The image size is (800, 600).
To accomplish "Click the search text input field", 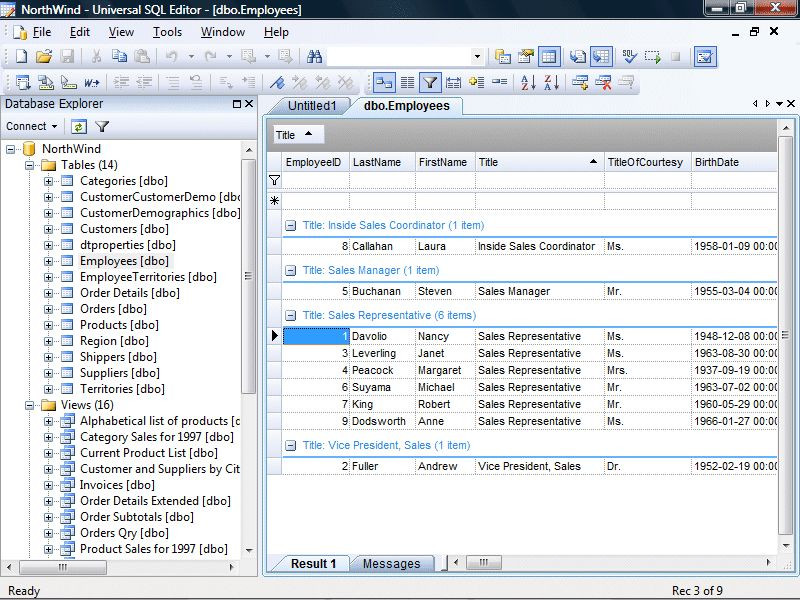I will click(x=399, y=56).
